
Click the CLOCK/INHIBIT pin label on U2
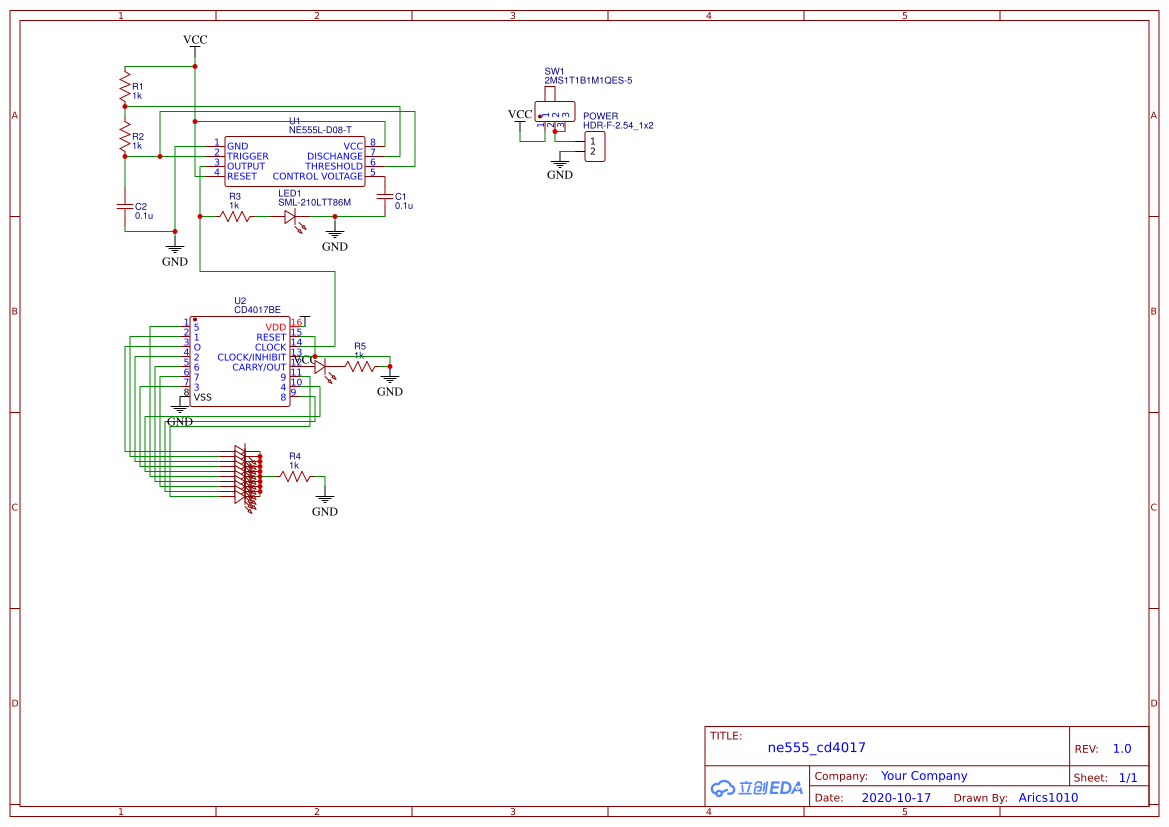(251, 357)
